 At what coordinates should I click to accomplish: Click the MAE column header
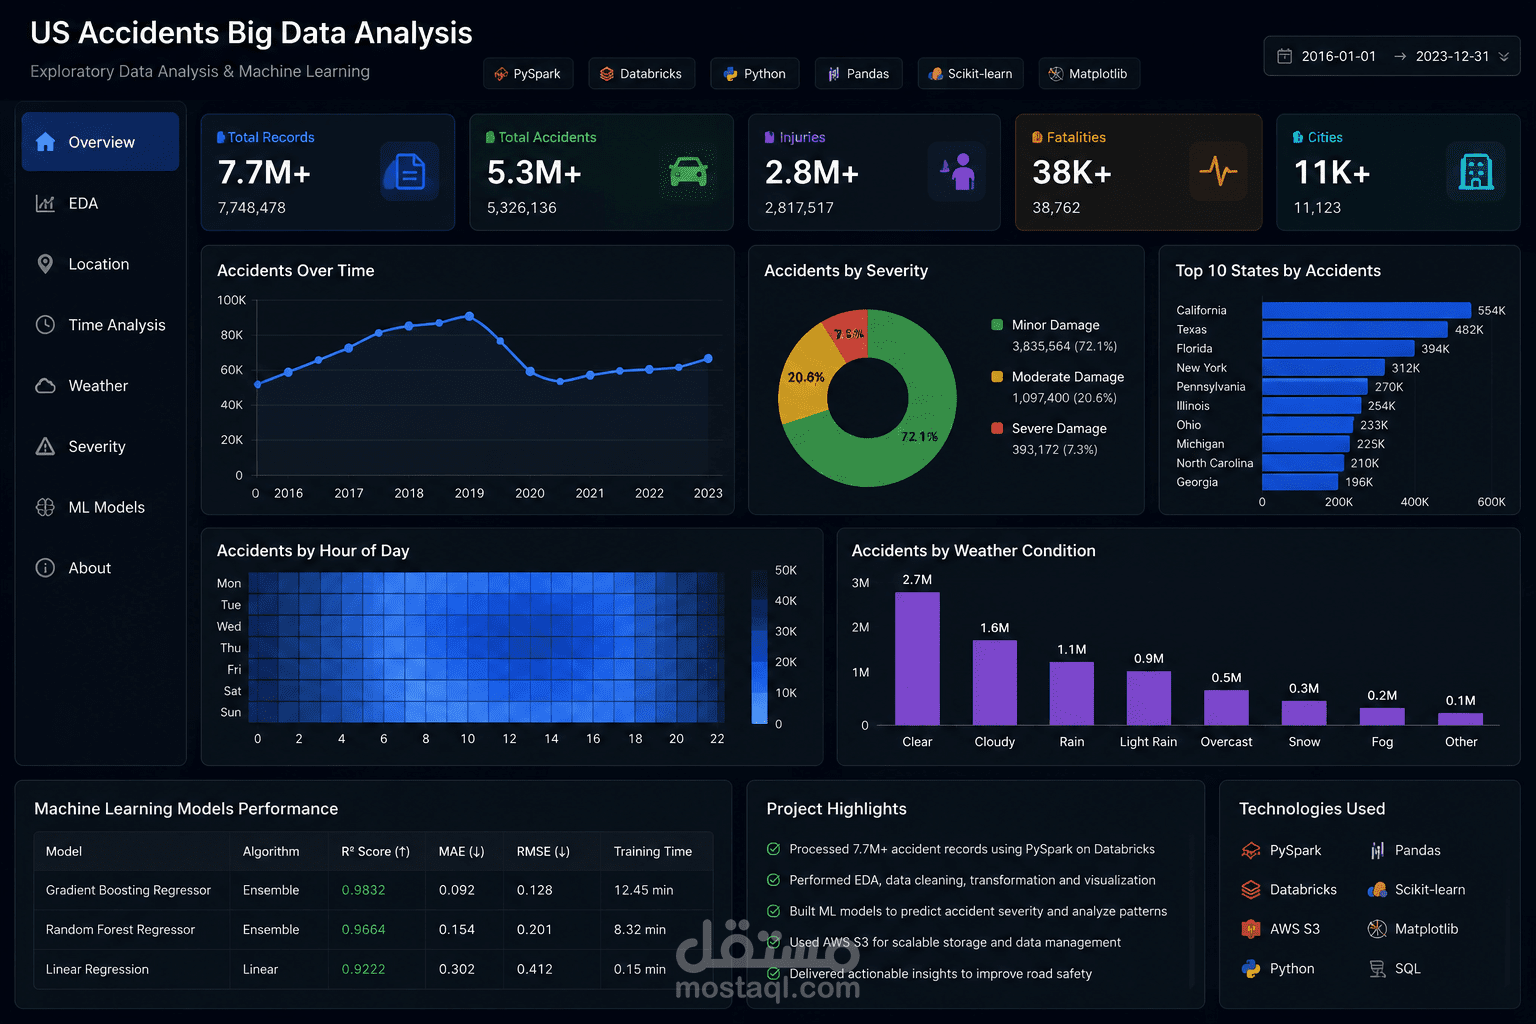tap(461, 852)
